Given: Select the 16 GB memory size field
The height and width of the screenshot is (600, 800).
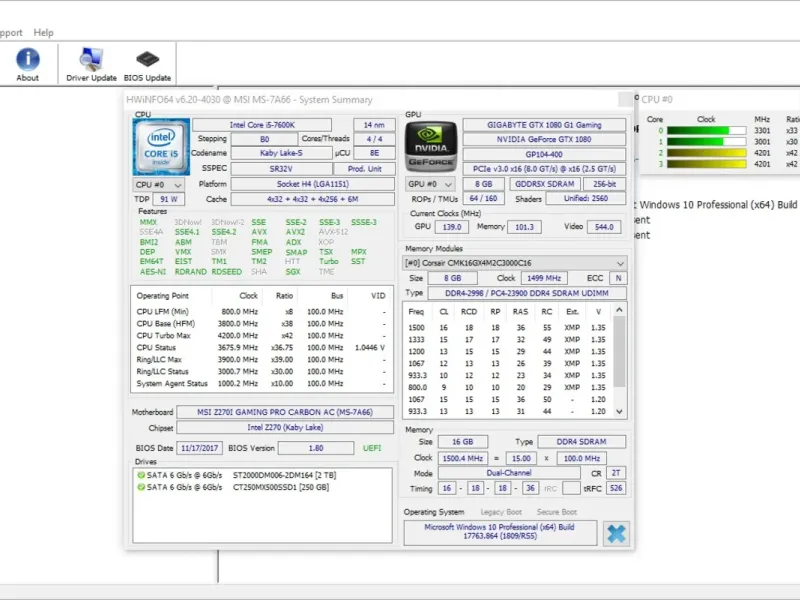Looking at the screenshot, I should tap(462, 442).
